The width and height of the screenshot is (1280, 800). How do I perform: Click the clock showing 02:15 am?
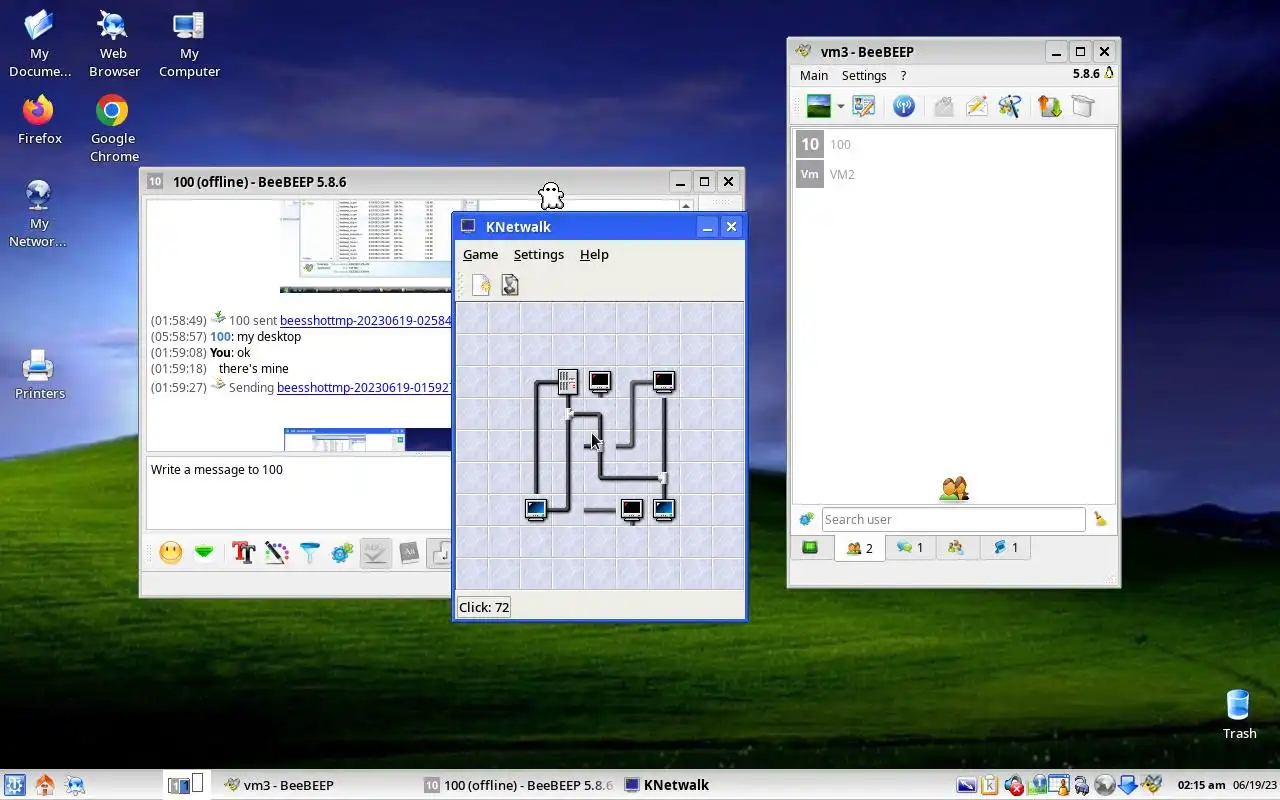1202,785
